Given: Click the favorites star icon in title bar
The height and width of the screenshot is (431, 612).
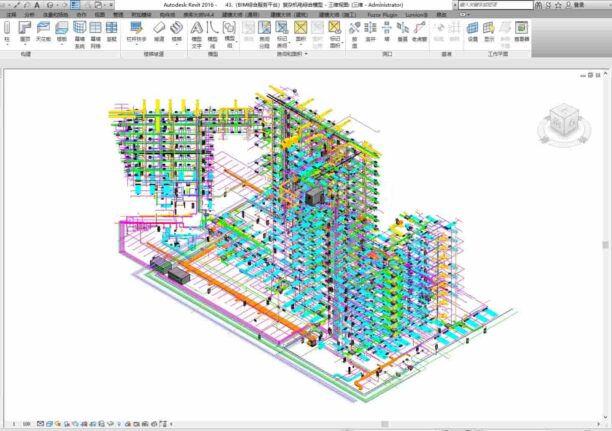Looking at the screenshot, I should pyautogui.click(x=558, y=5).
